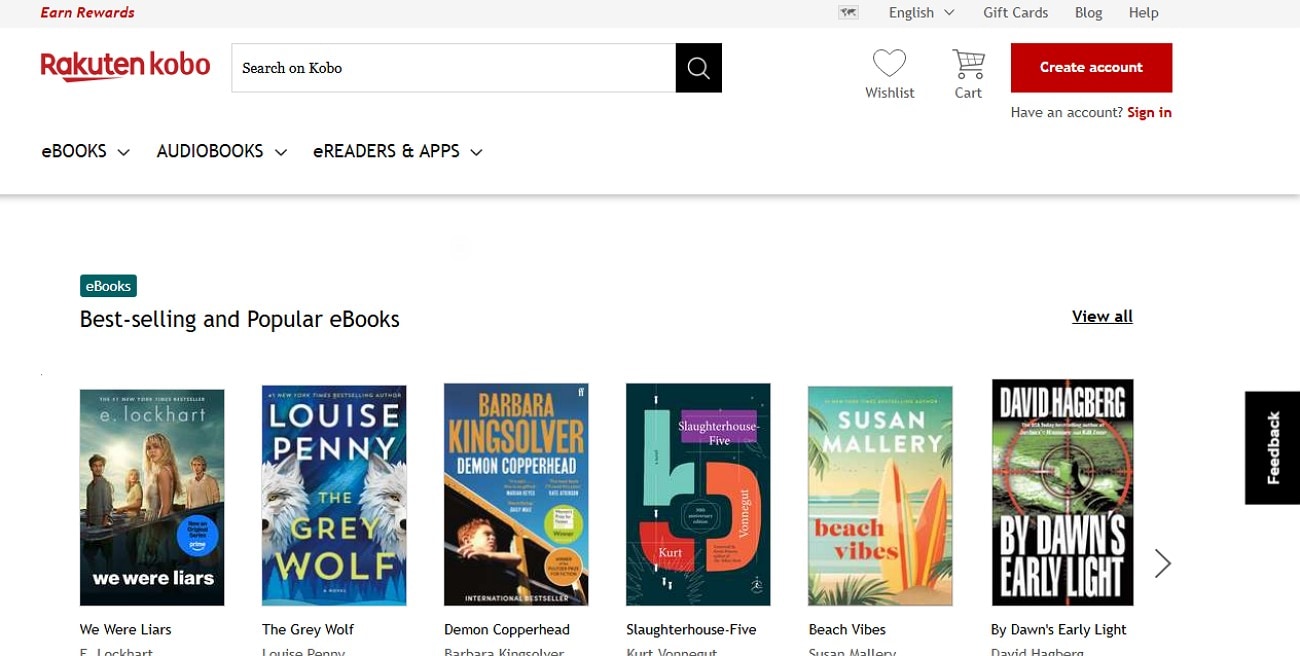Image resolution: width=1300 pixels, height=656 pixels.
Task: Open the English language dropdown
Action: coord(921,13)
